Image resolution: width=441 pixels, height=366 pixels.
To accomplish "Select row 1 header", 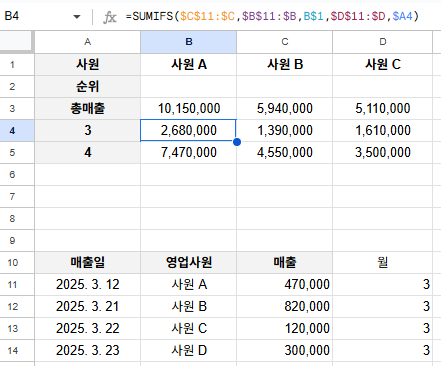I will (17, 64).
